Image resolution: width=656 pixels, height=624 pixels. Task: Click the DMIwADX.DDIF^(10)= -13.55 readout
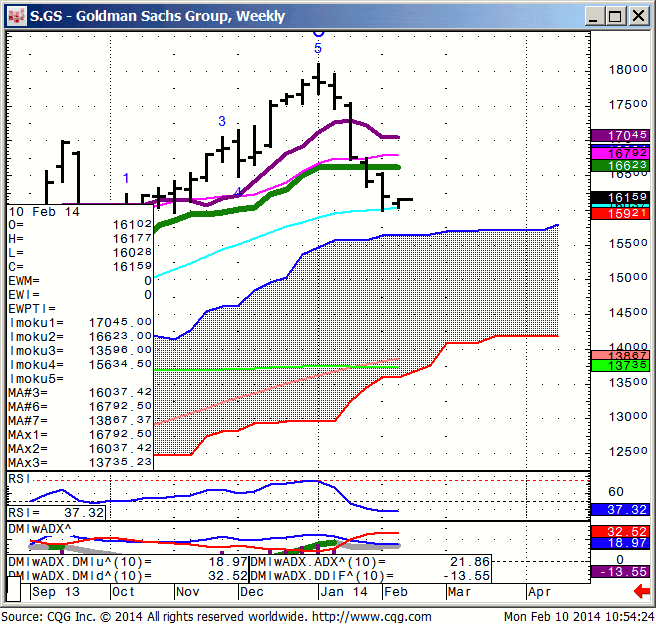point(370,576)
